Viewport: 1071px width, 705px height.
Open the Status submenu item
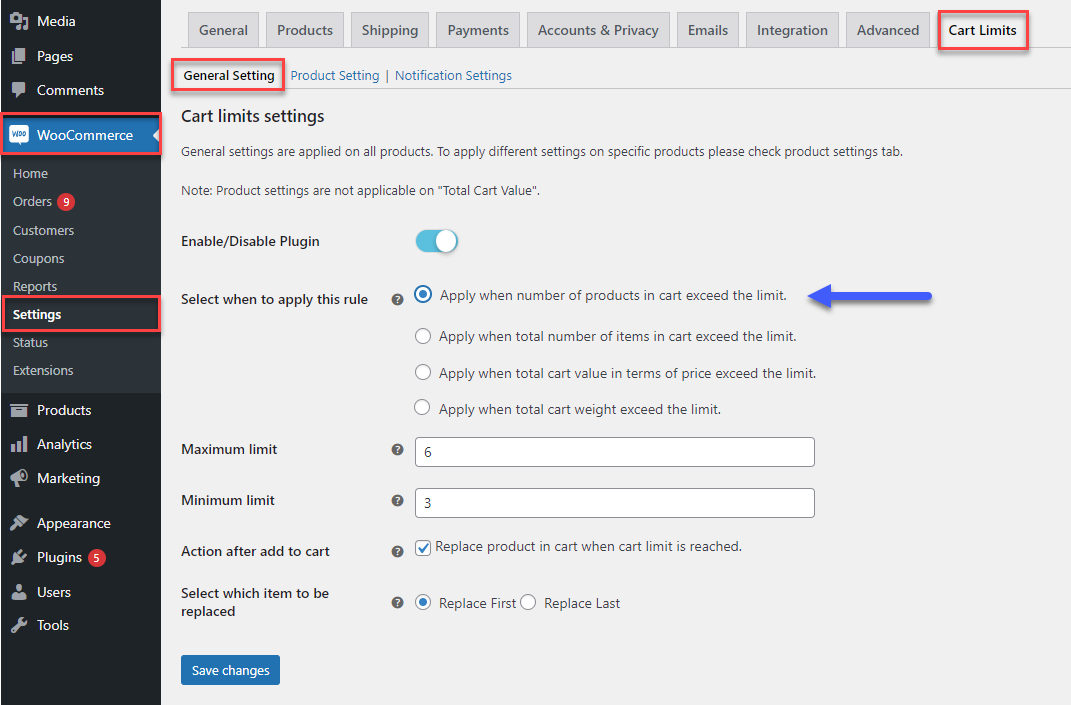pyautogui.click(x=30, y=342)
